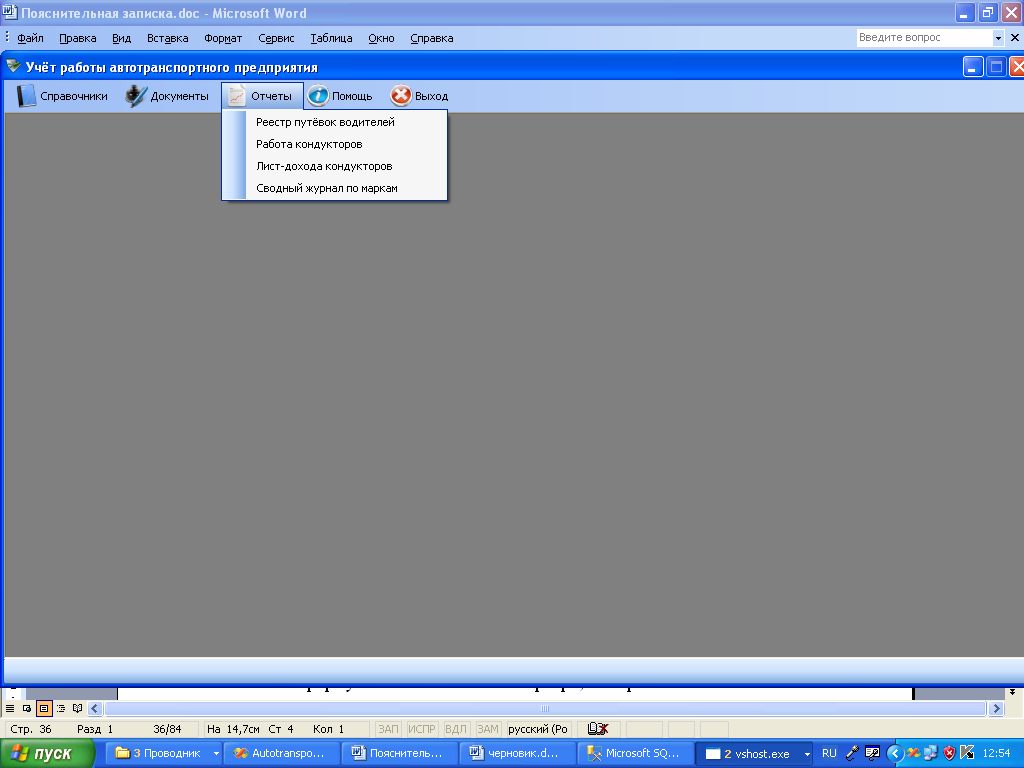
Task: Switch to Autotranspo... taskbar window
Action: (281, 753)
